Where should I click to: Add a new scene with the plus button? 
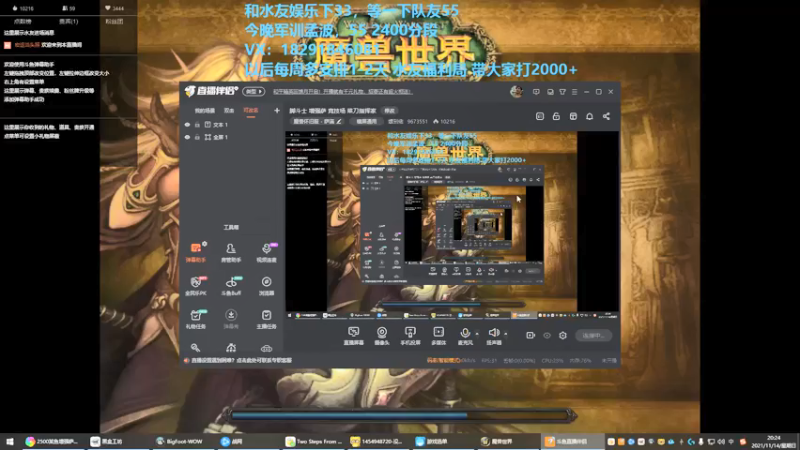277,110
